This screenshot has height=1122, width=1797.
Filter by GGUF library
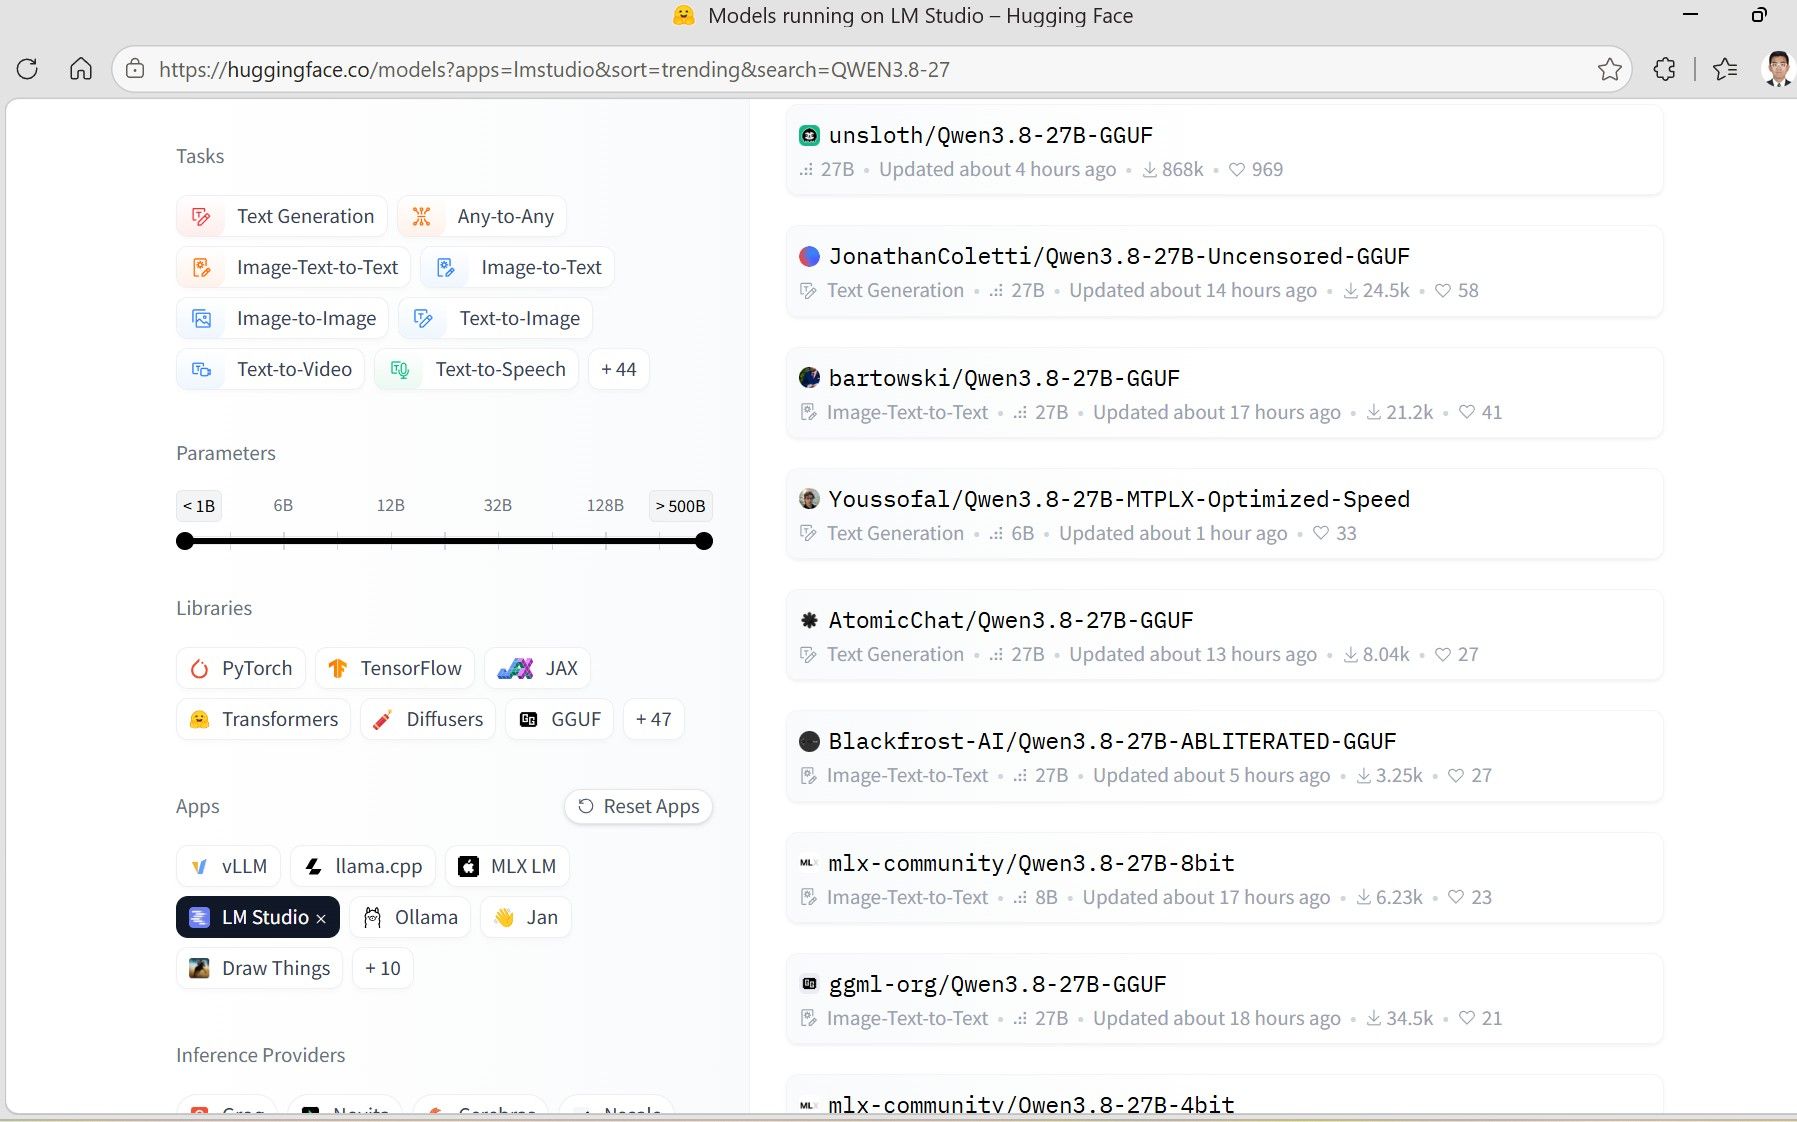pos(560,719)
